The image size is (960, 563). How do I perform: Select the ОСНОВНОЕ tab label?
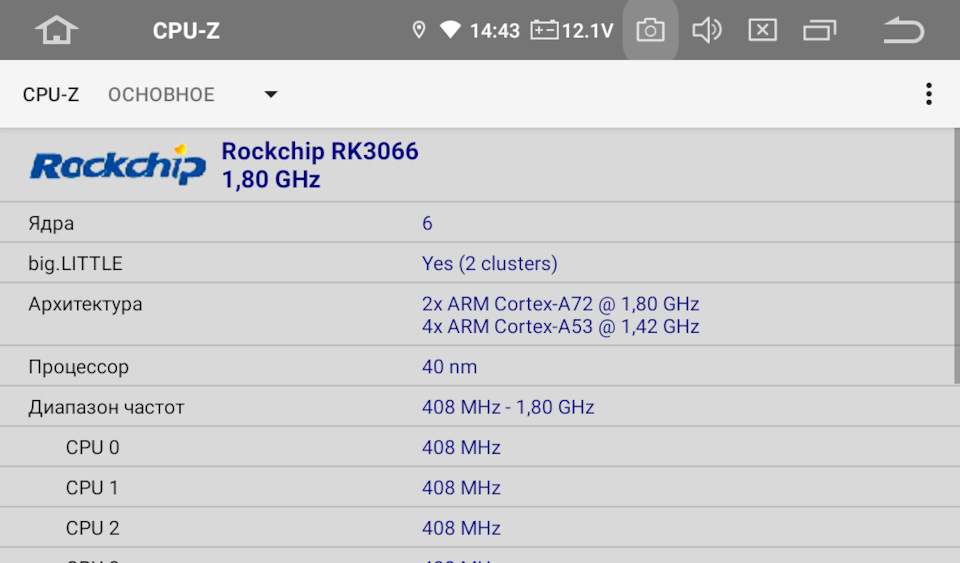[161, 94]
